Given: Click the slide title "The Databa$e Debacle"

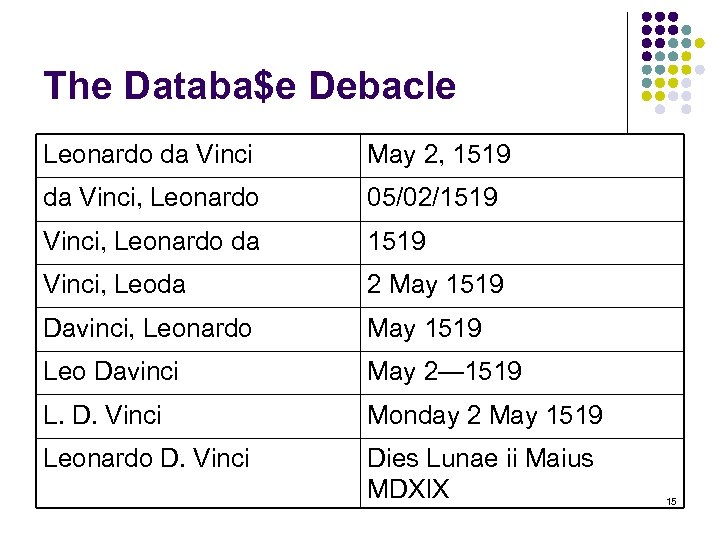Looking at the screenshot, I should 250,86.
